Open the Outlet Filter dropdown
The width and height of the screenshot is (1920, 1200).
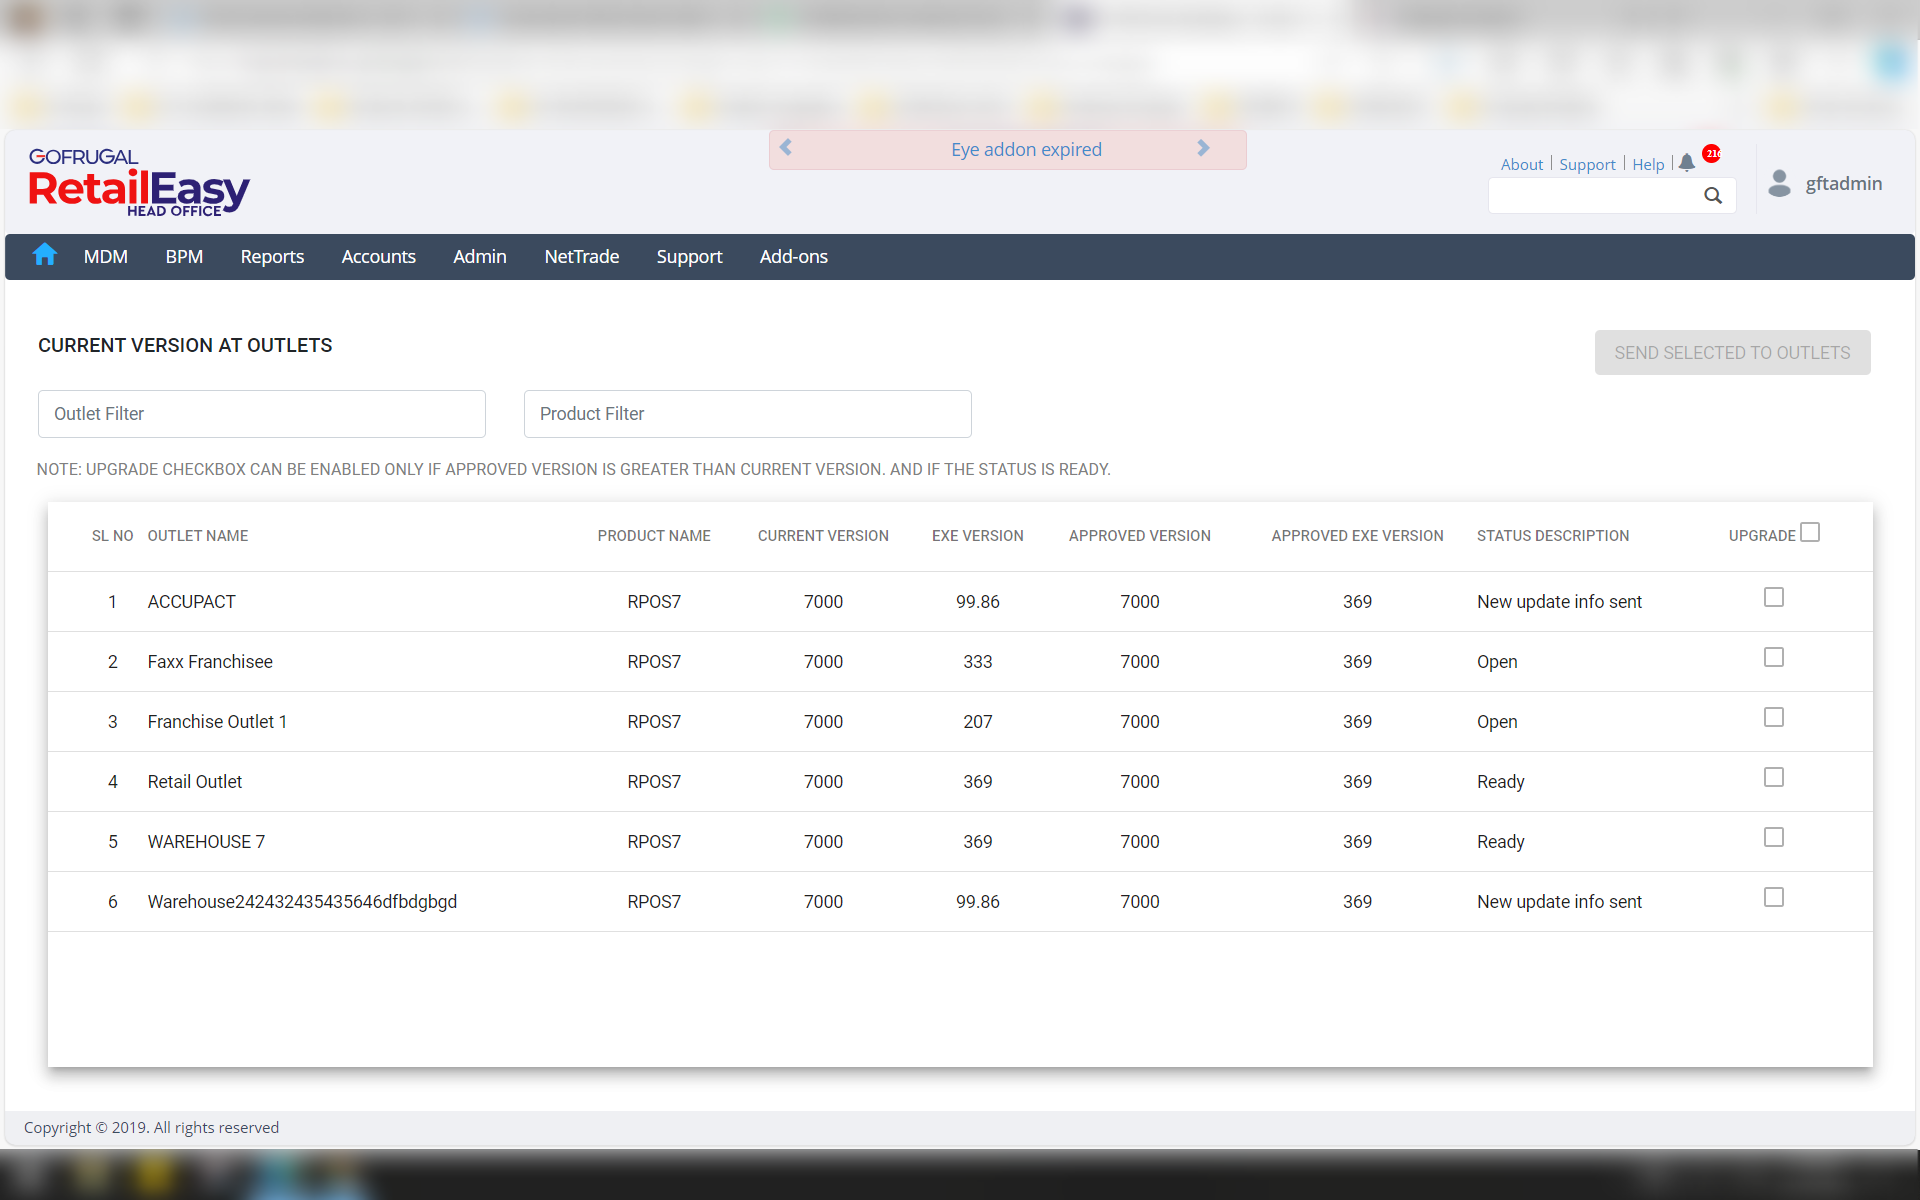tap(261, 414)
